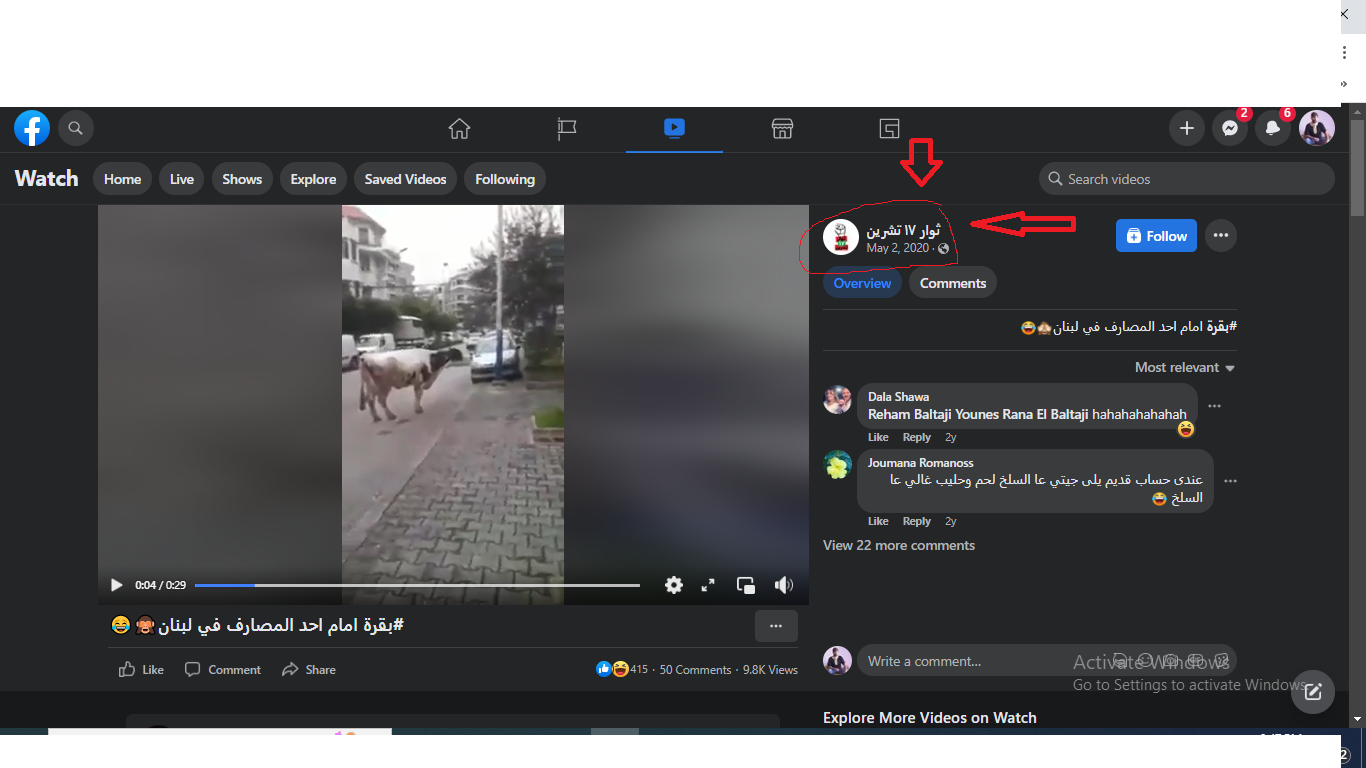Viewport: 1366px width, 768px height.
Task: Click the Explore More Videos on Watch heading
Action: click(930, 718)
